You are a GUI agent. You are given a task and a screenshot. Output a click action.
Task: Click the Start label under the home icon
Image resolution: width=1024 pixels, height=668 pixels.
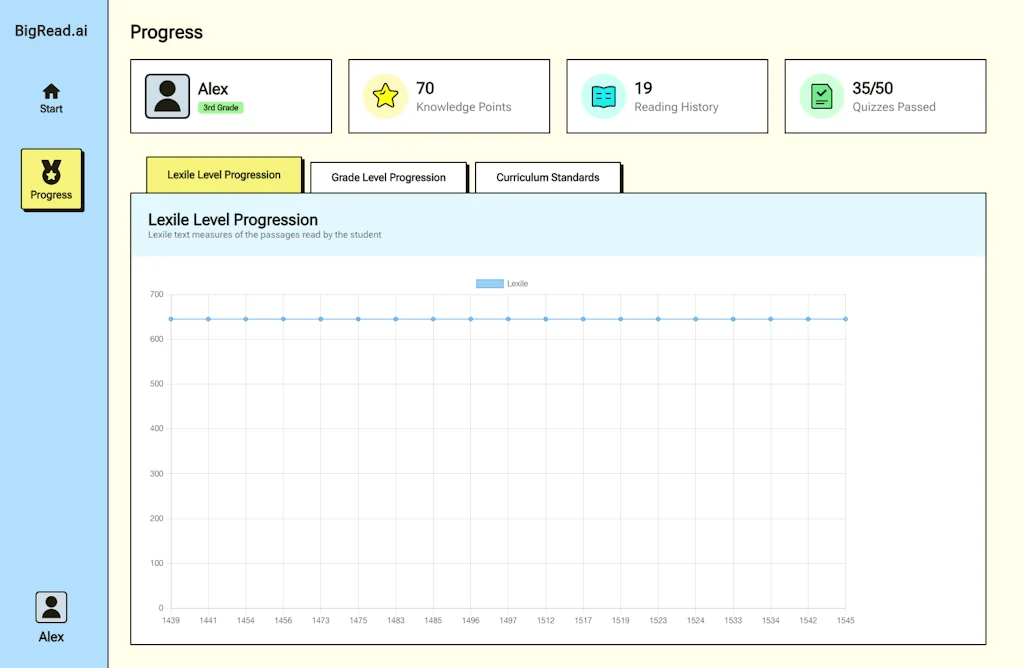pyautogui.click(x=50, y=108)
